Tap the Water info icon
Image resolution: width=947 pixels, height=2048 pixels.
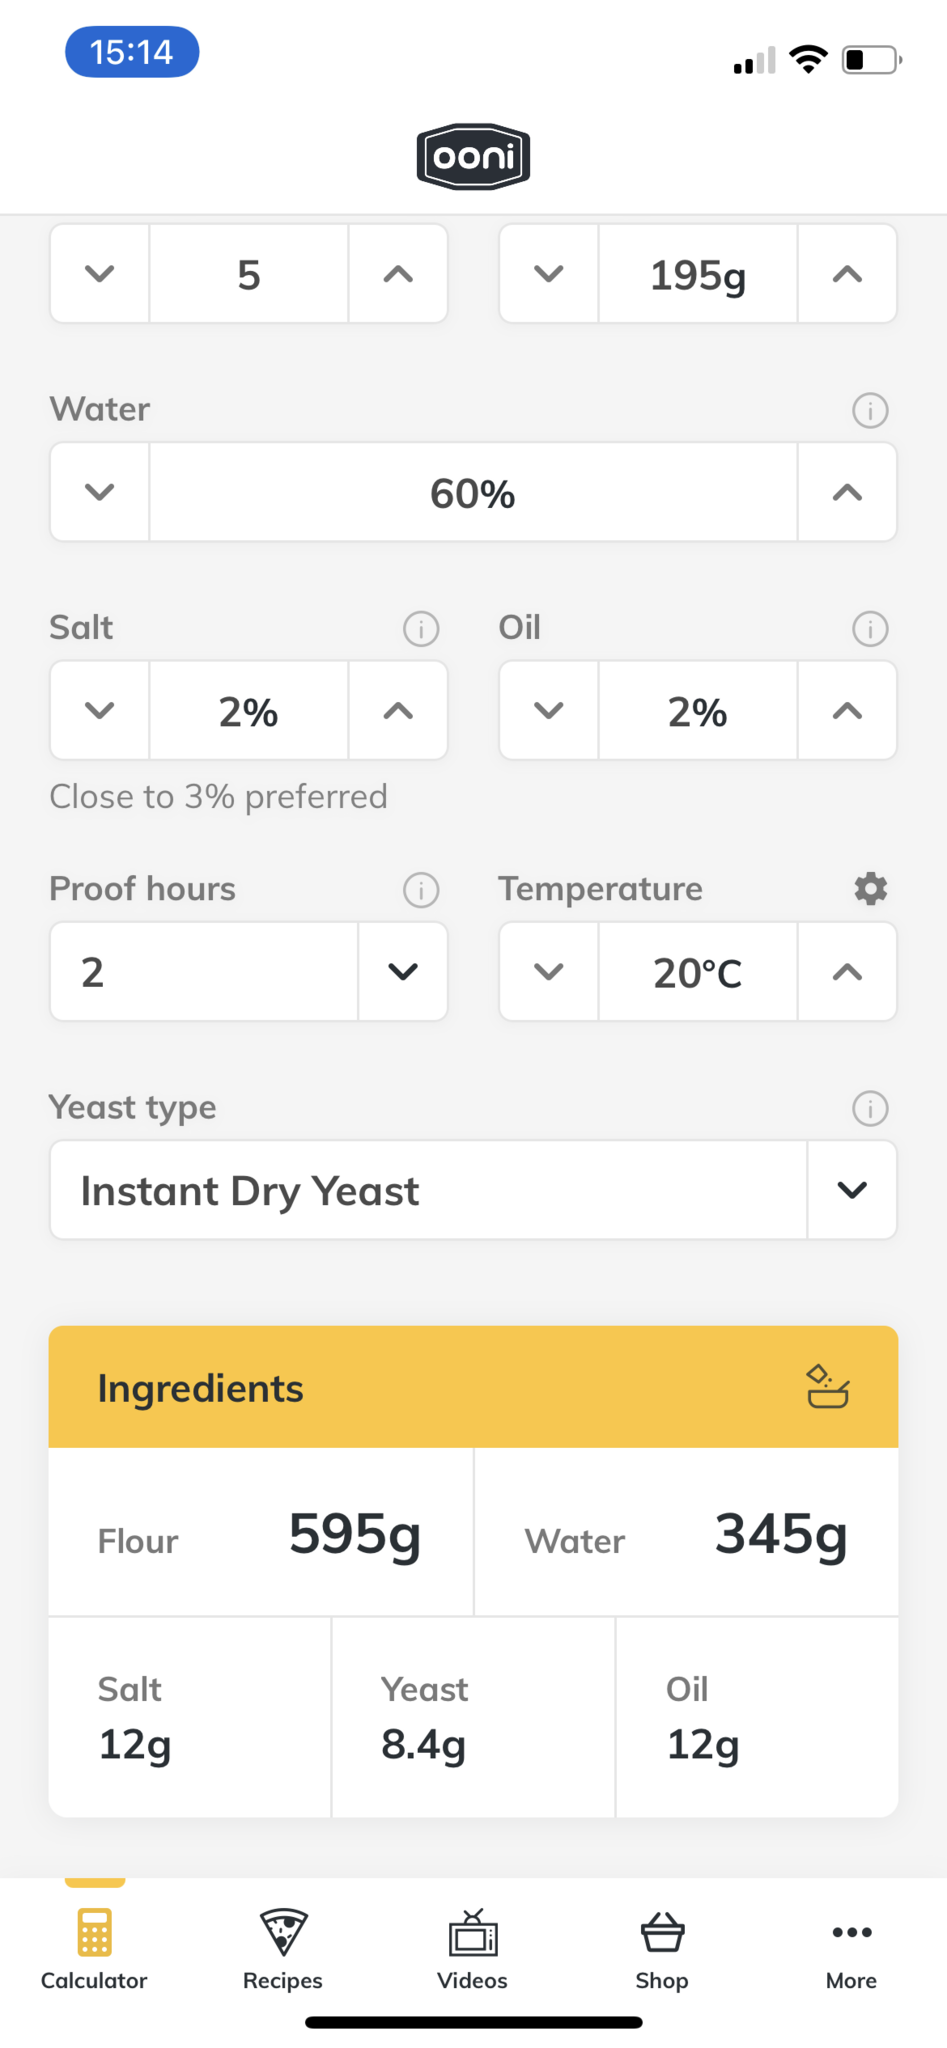(x=870, y=410)
